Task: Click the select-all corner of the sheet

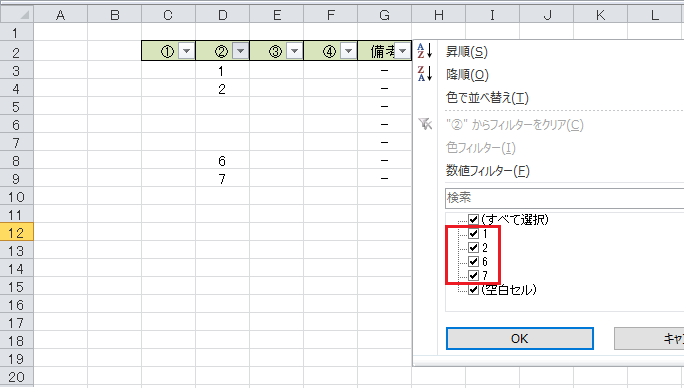Action: [17, 15]
